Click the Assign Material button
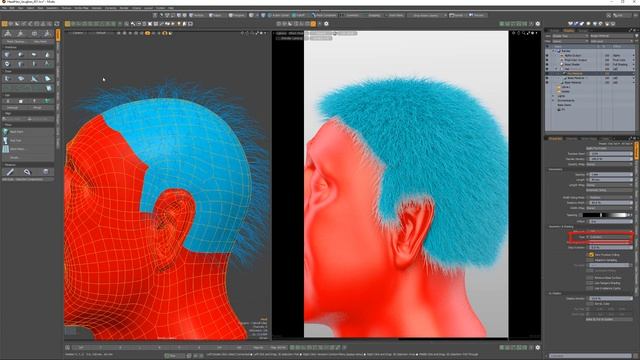 coord(612,36)
